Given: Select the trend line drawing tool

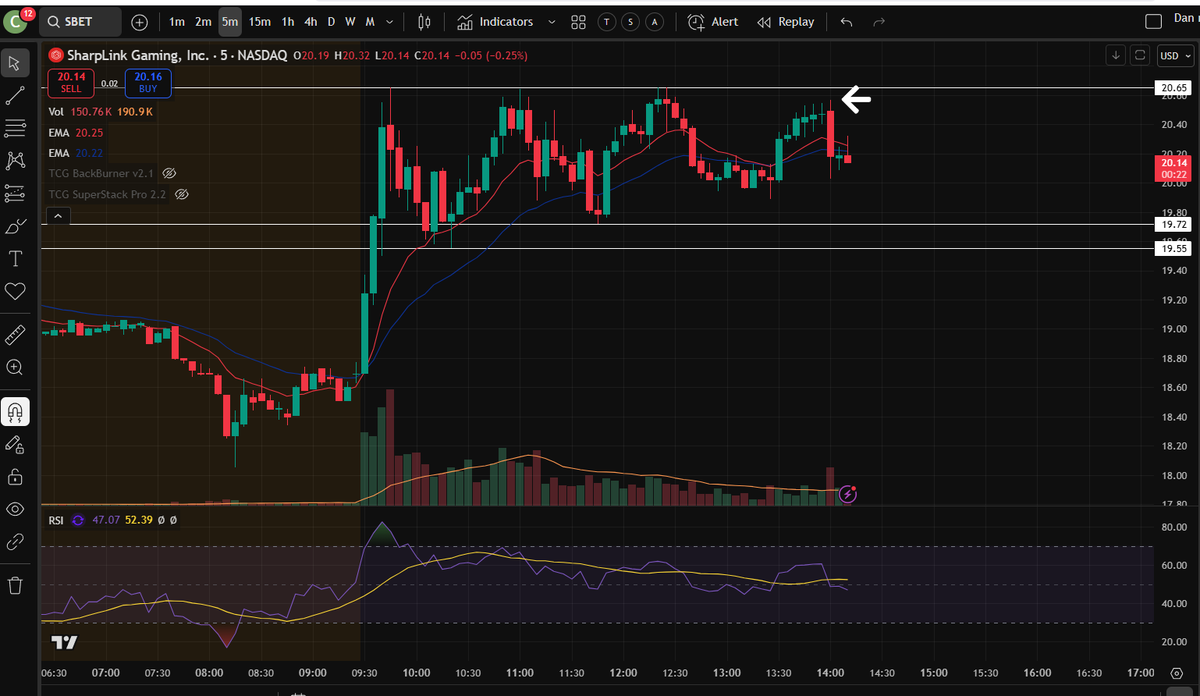Looking at the screenshot, I should coord(15,96).
